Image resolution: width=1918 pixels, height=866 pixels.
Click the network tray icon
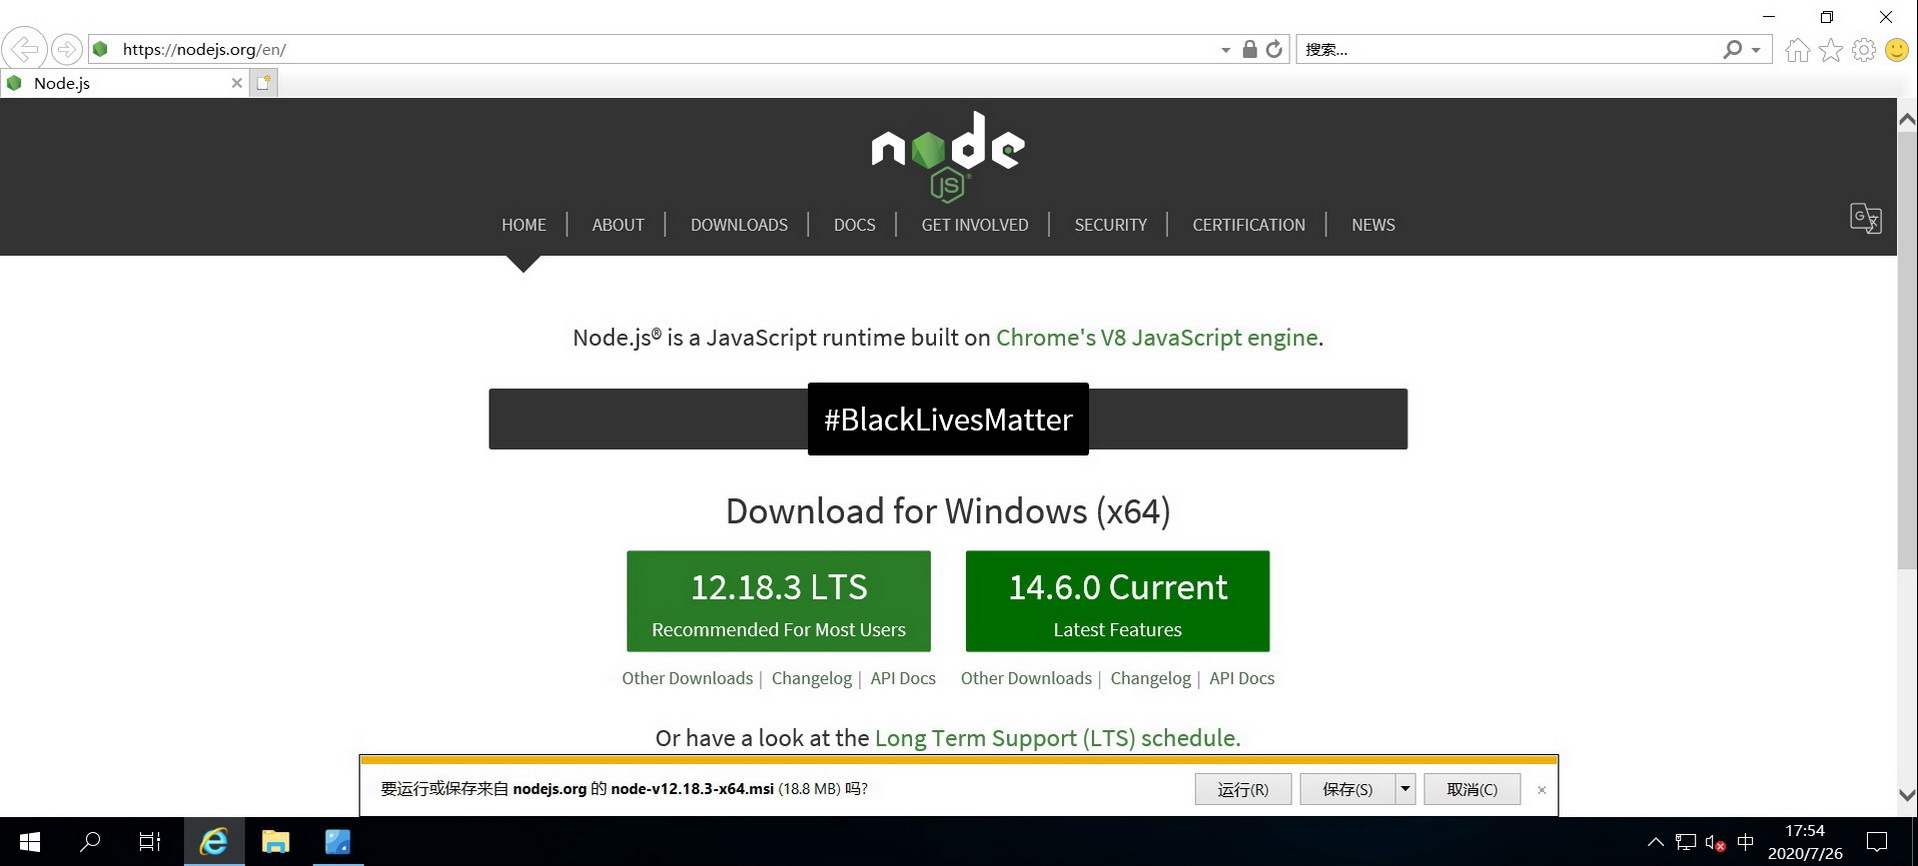click(x=1686, y=842)
